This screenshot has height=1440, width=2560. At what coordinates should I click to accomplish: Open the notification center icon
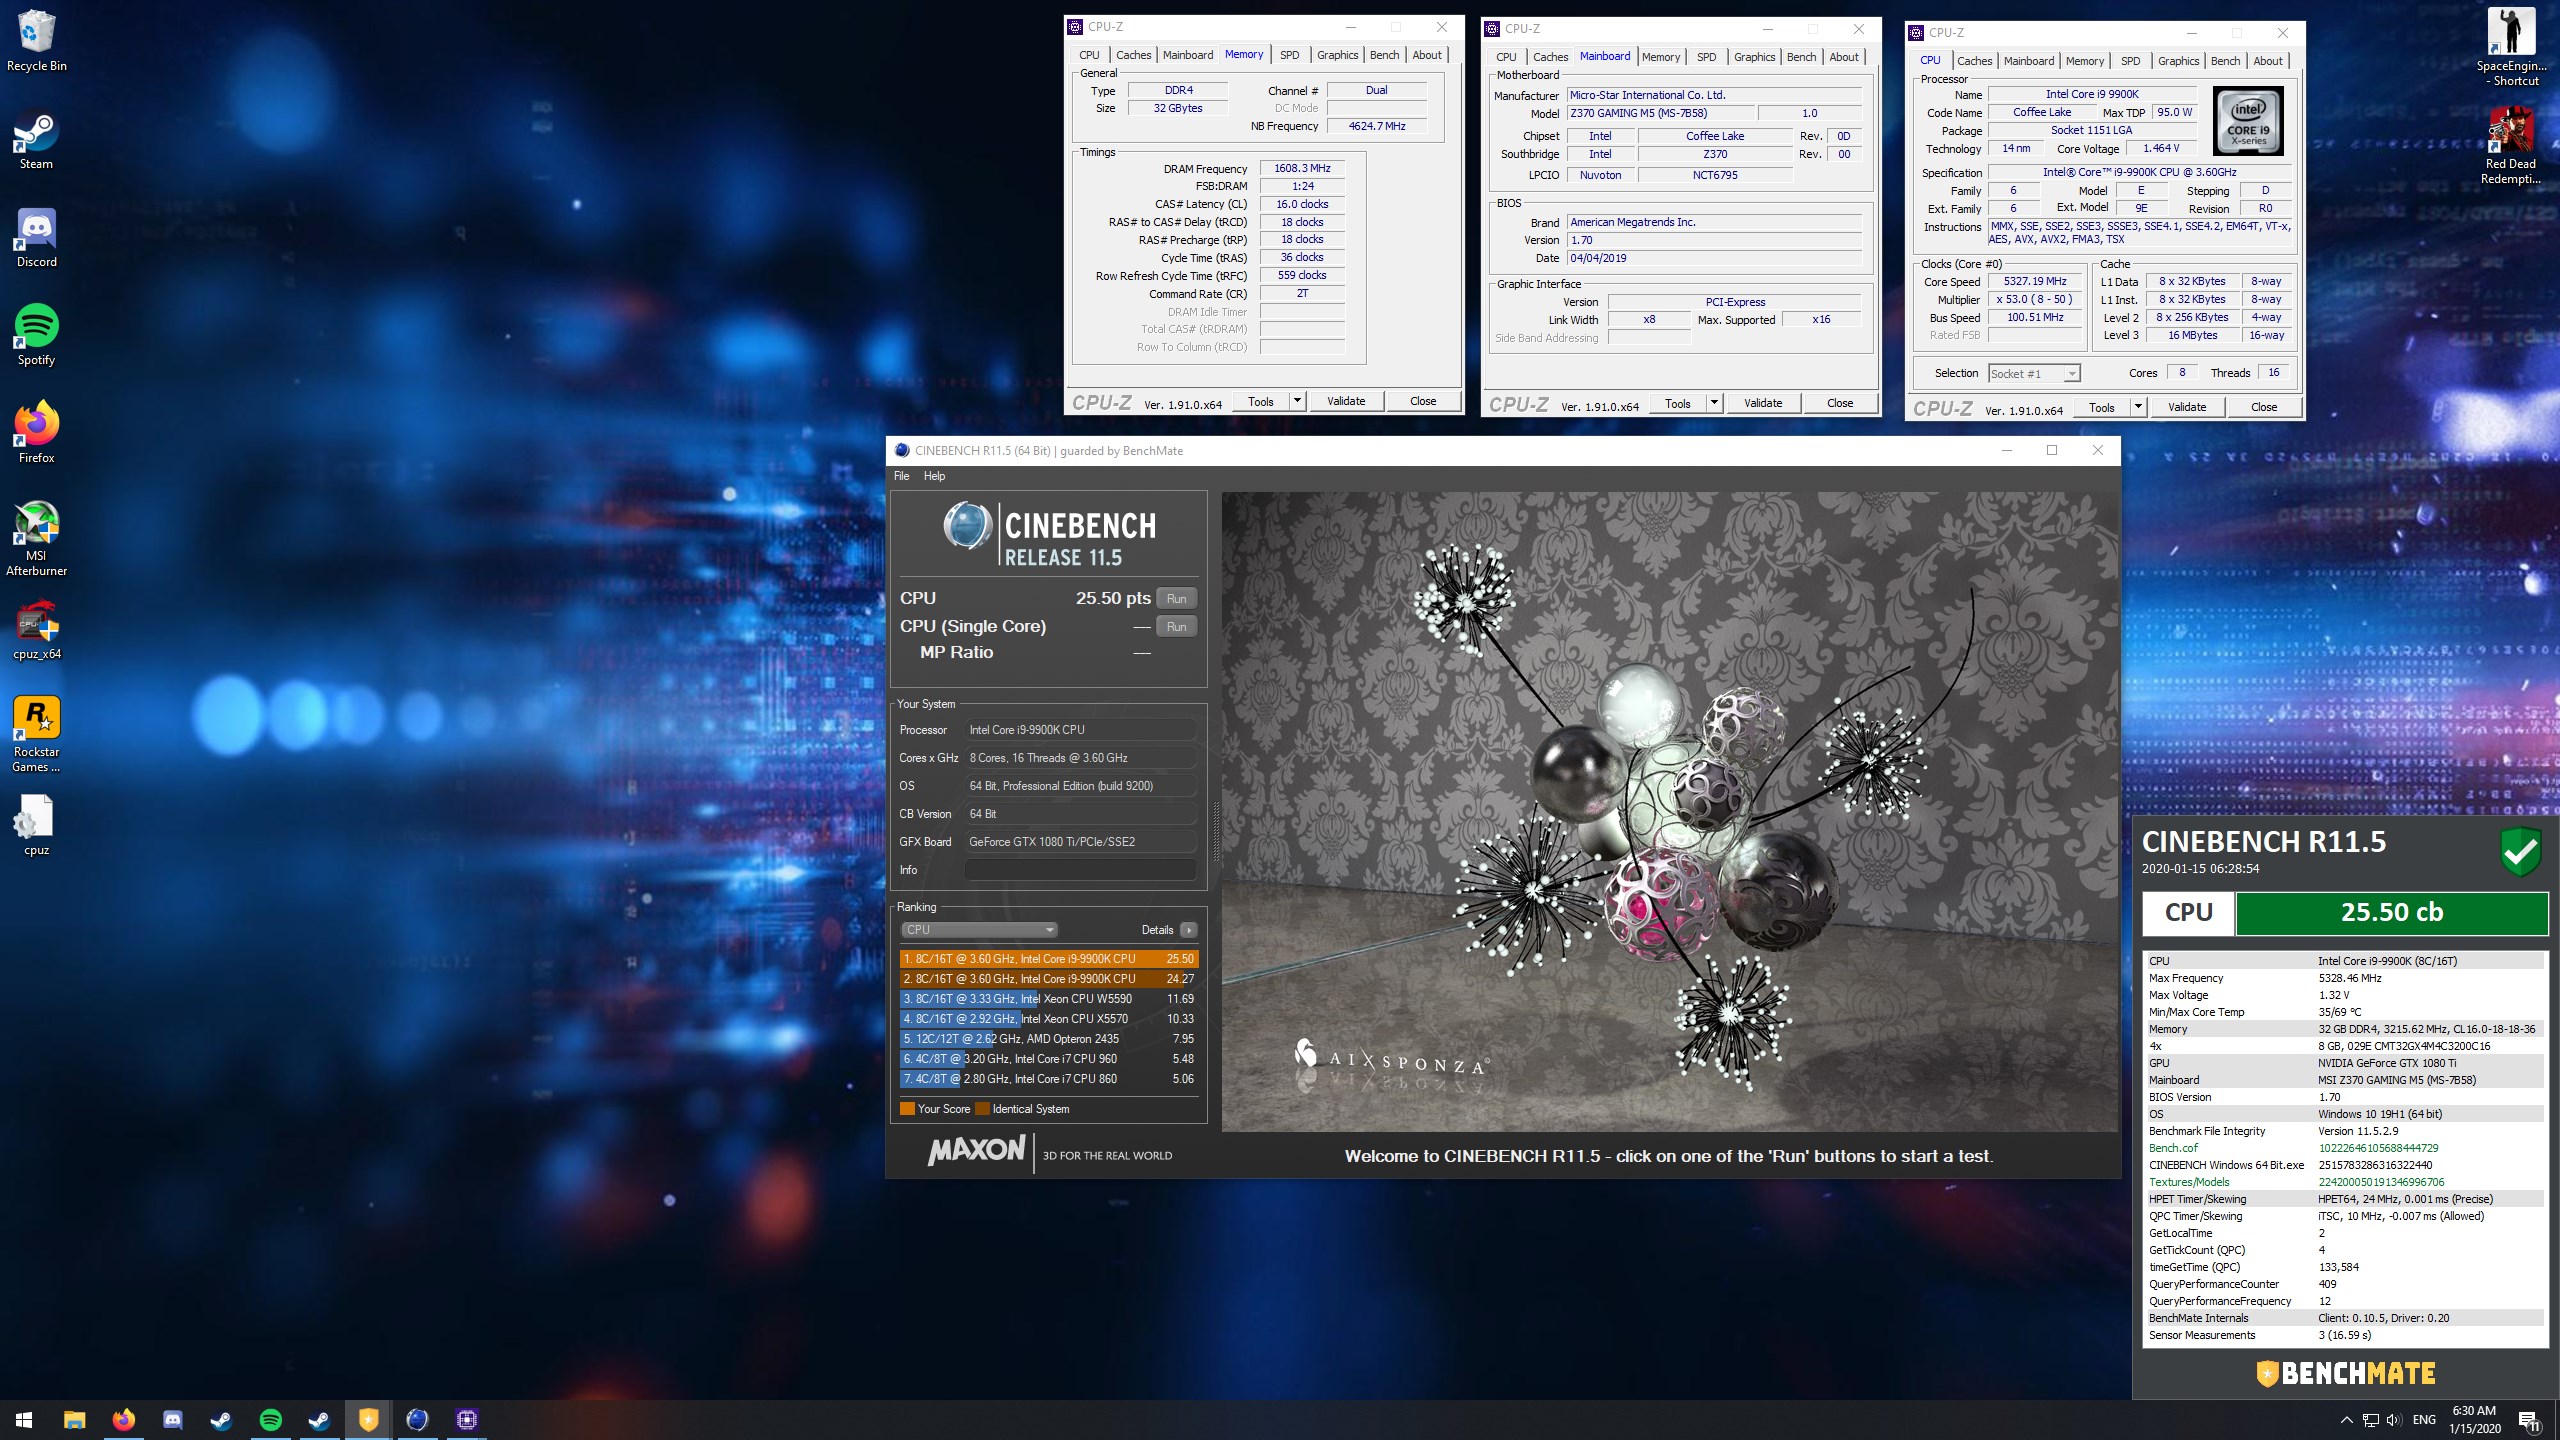point(2529,1420)
